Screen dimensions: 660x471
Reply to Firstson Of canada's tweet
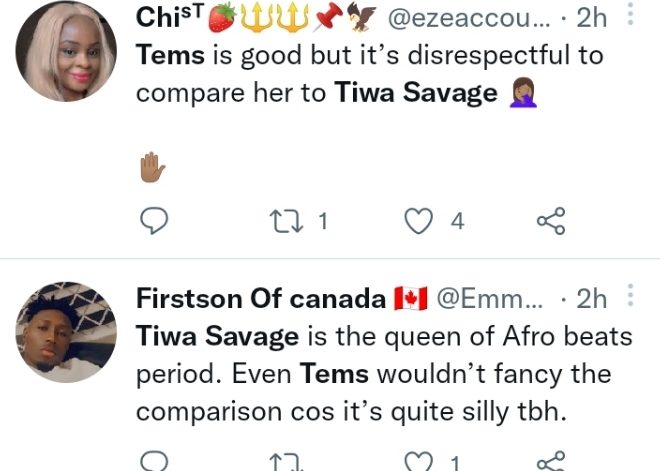152,461
